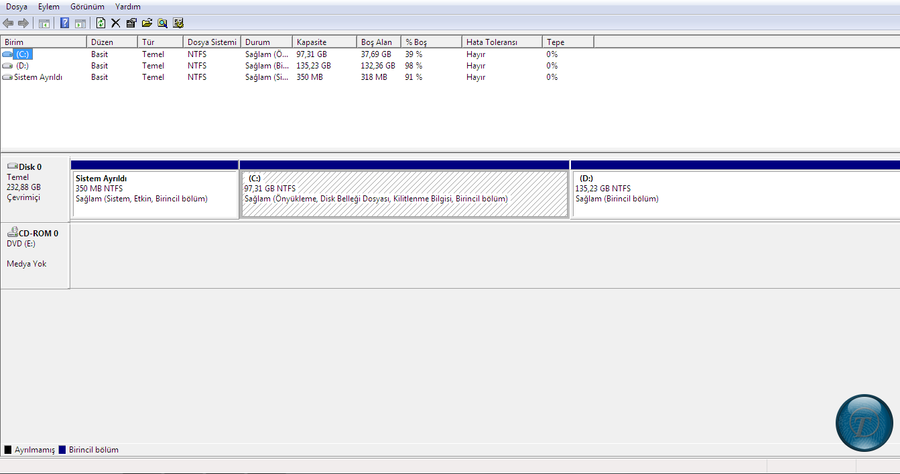Image resolution: width=900 pixels, height=474 pixels.
Task: Refresh the disk list with the green-arrows icon
Action: [x=100, y=23]
